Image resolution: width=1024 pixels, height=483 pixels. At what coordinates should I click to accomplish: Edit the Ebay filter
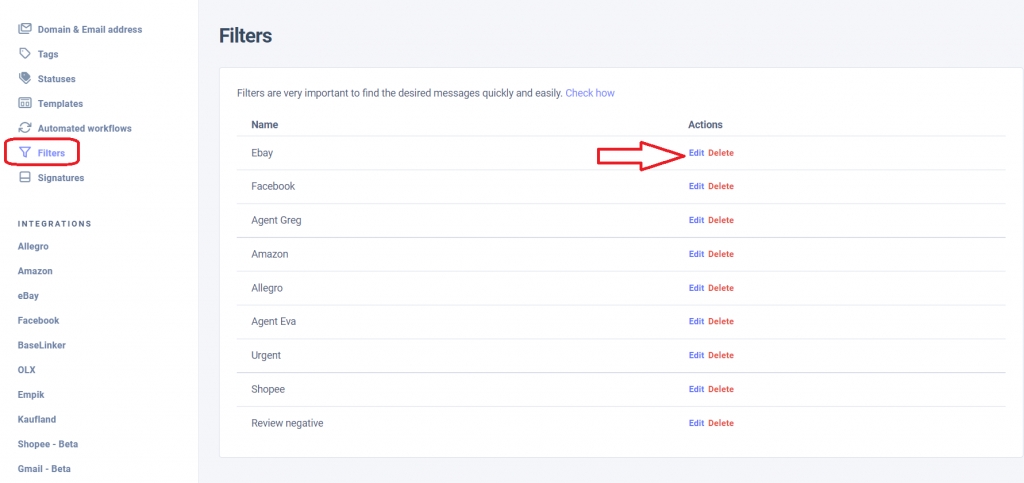click(x=696, y=153)
